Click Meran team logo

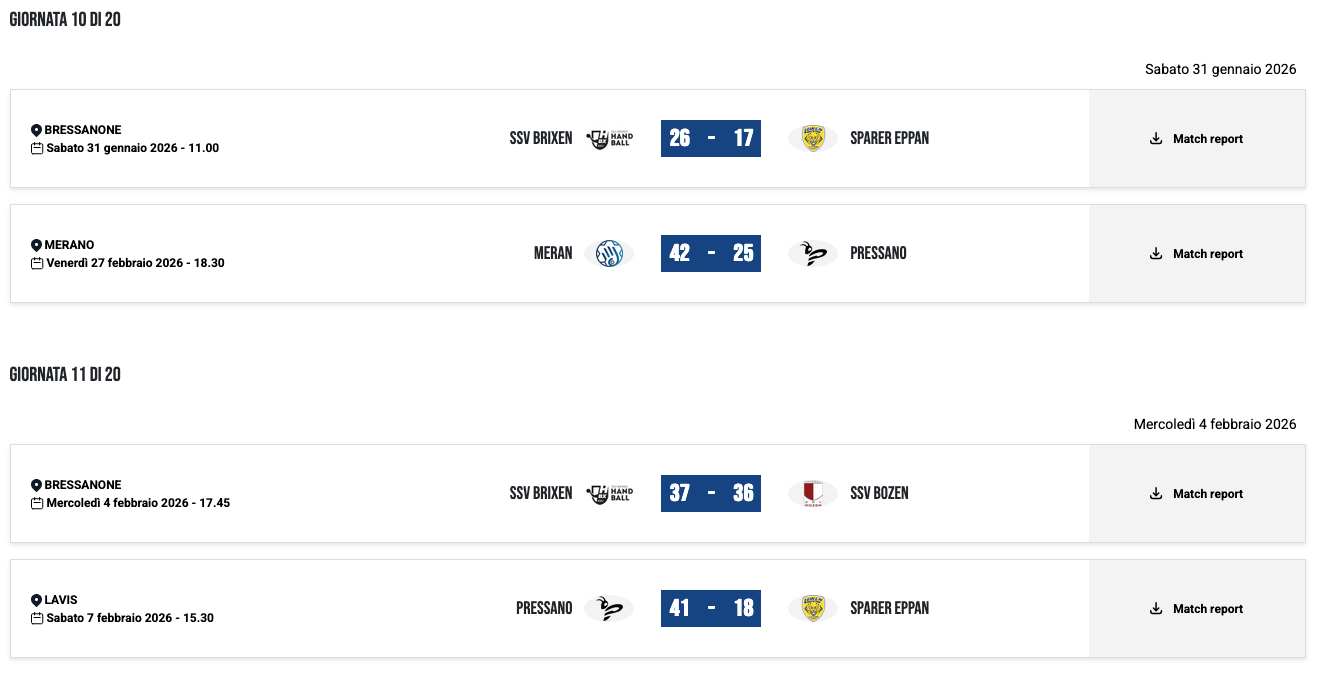click(x=609, y=254)
